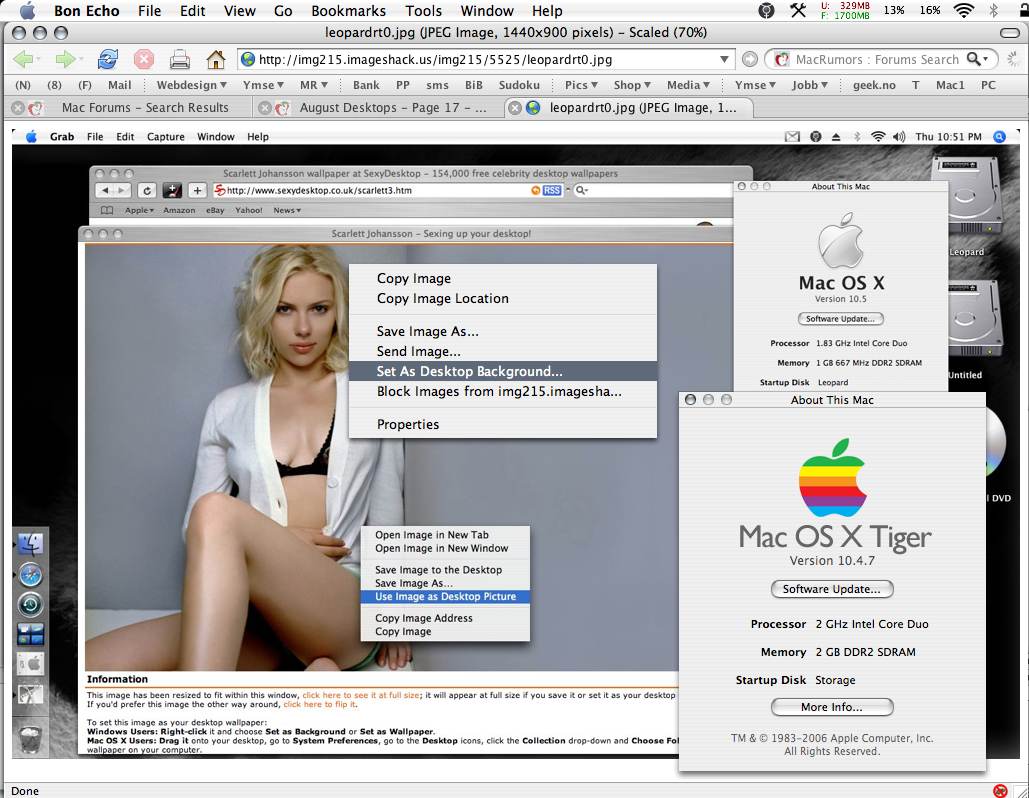Open the Mail bookmark
Viewport: 1029px width, 798px height.
click(119, 85)
